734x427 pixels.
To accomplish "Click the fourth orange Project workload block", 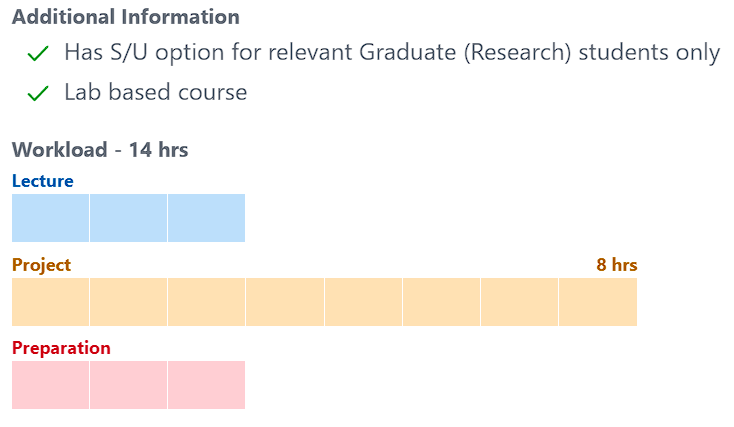I will (284, 302).
